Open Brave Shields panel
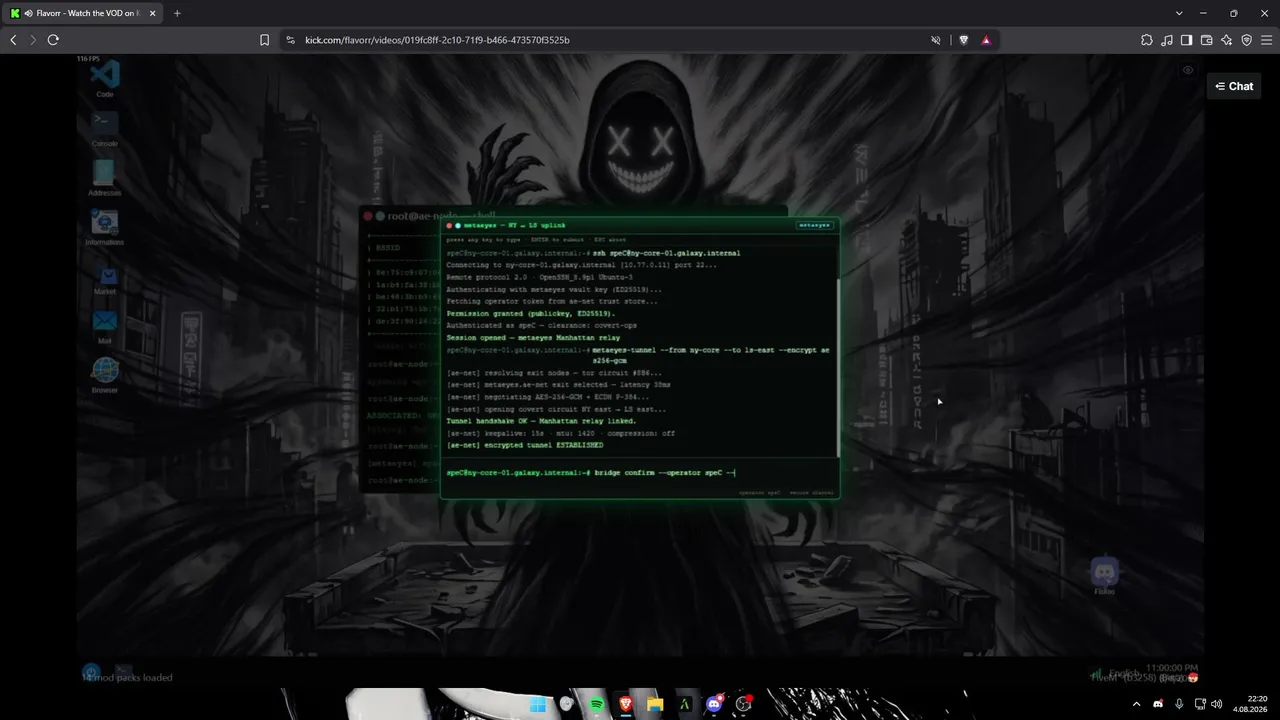 963,40
